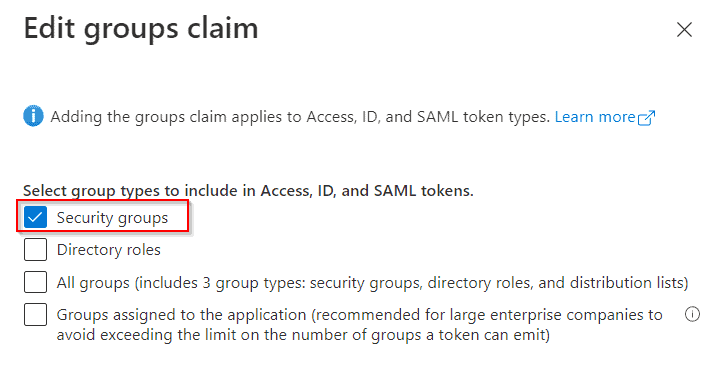The width and height of the screenshot is (711, 373).
Task: Click the Select group types instruction text
Action: point(248,191)
